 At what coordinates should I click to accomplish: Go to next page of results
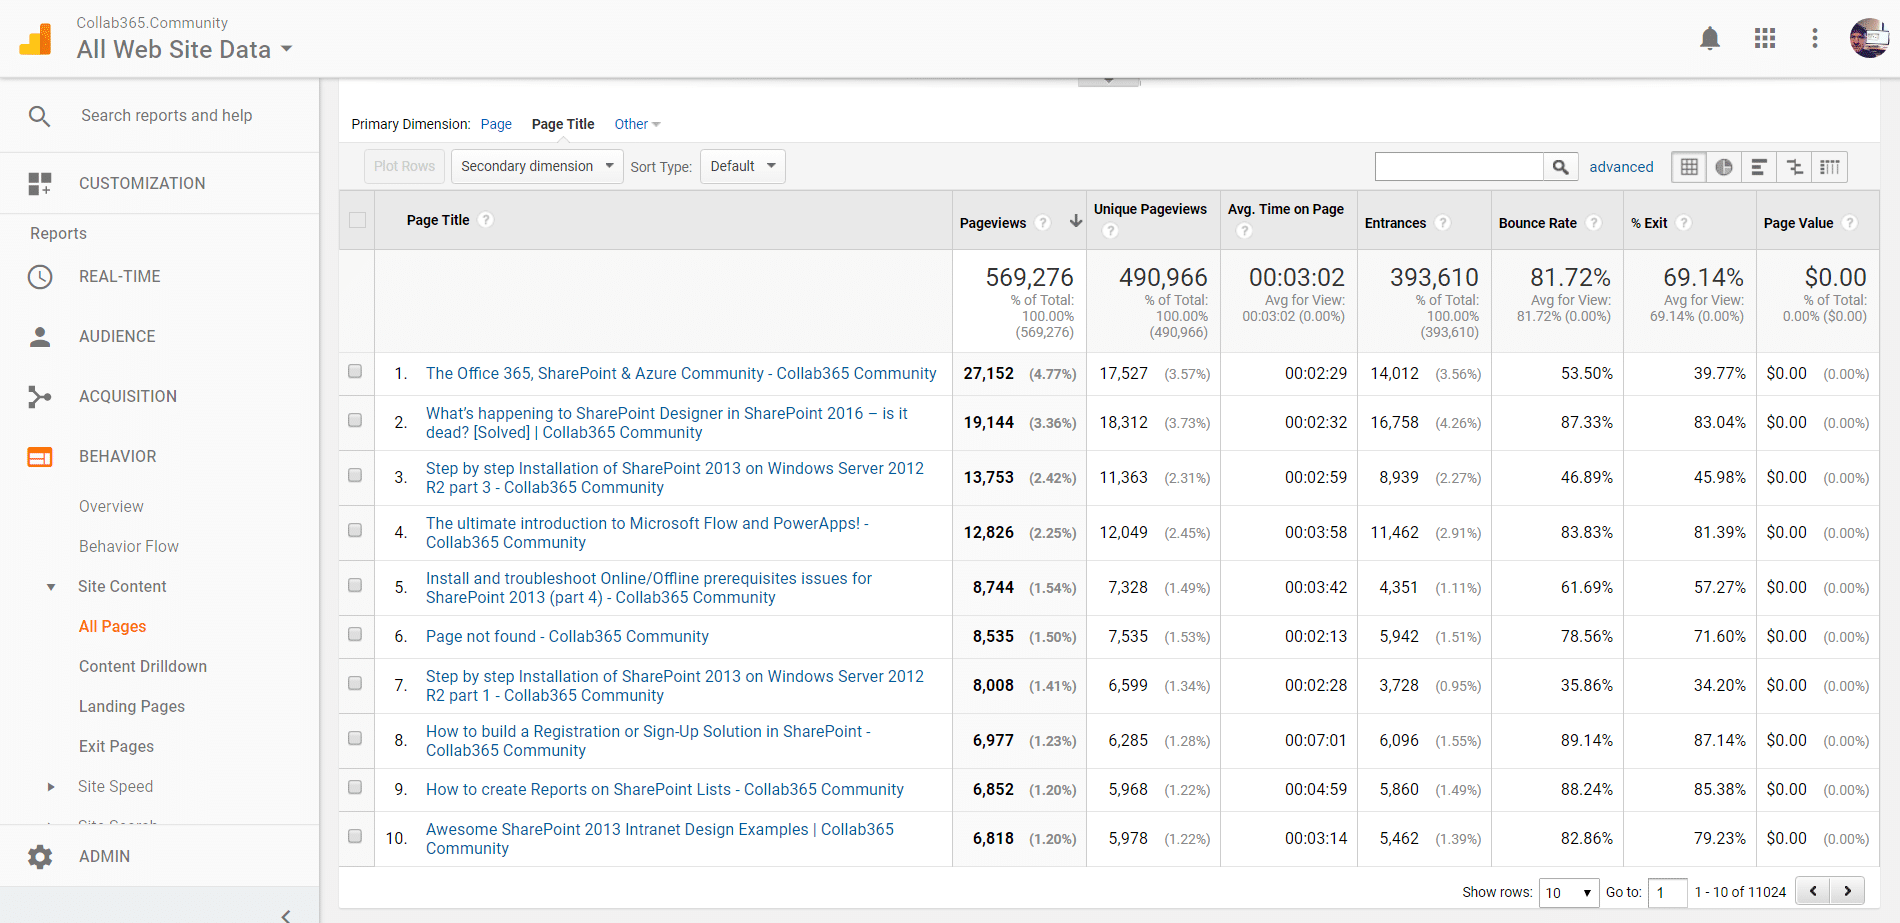(1847, 891)
